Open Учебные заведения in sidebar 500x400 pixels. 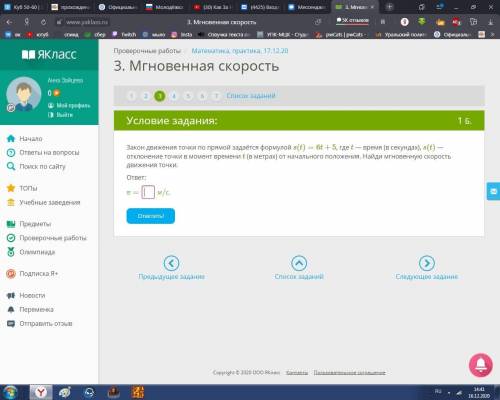(43, 202)
